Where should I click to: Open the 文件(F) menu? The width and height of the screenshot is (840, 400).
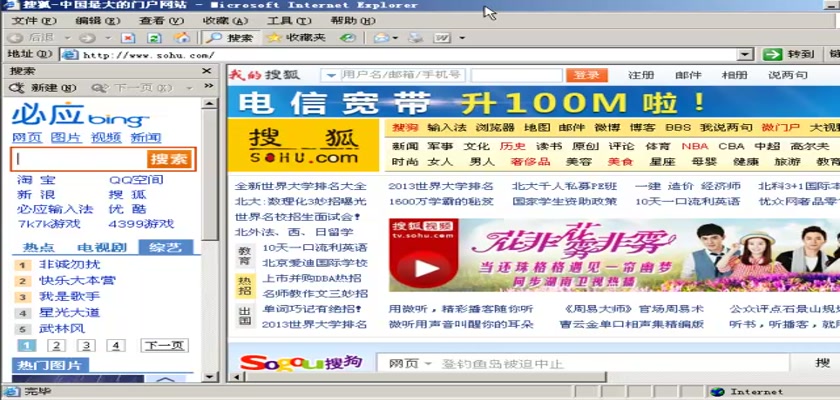[34, 21]
